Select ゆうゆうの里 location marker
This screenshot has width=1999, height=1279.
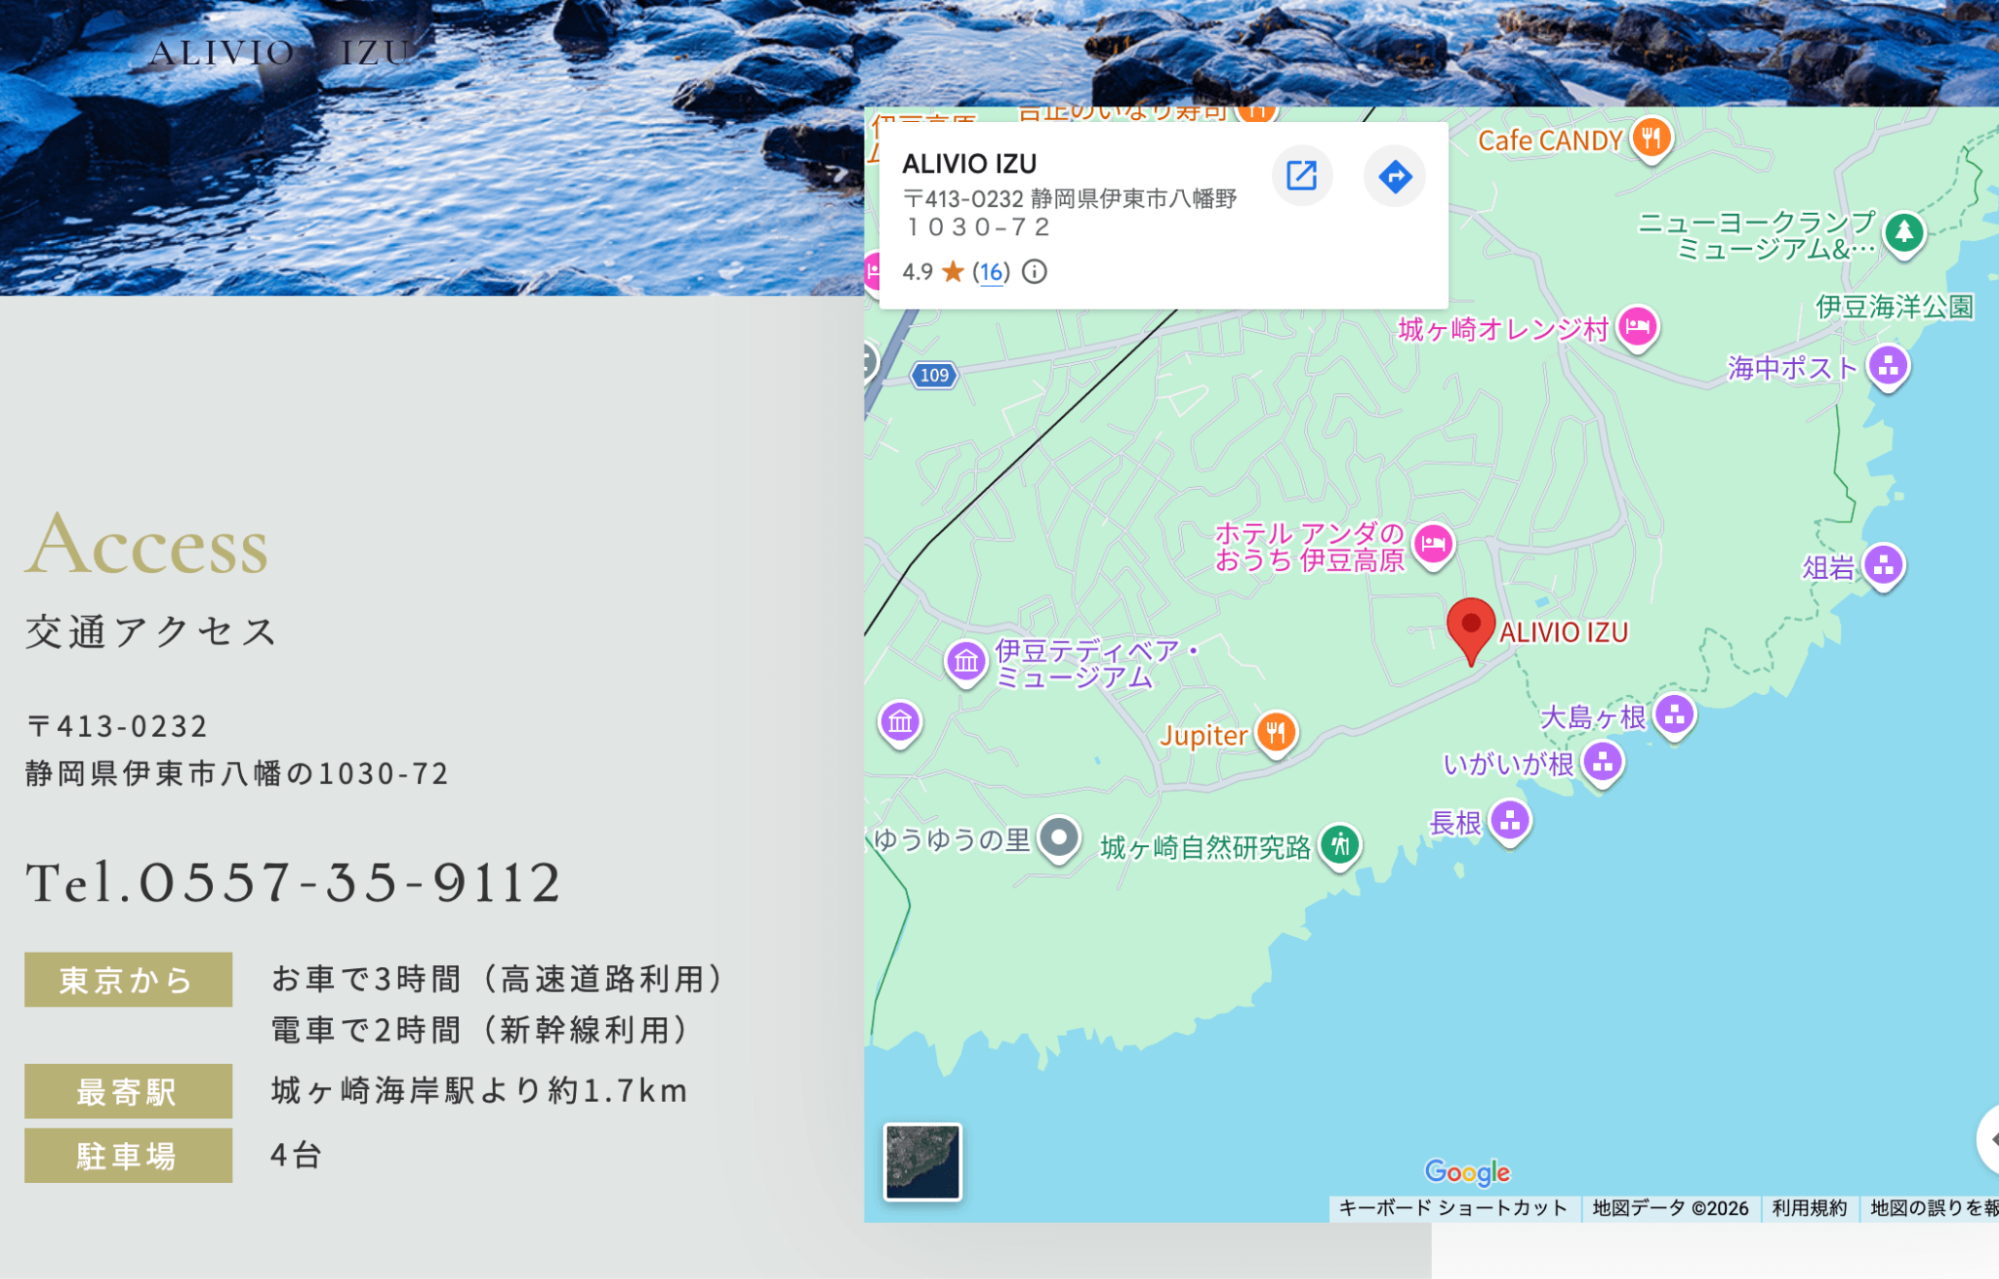tap(1059, 840)
